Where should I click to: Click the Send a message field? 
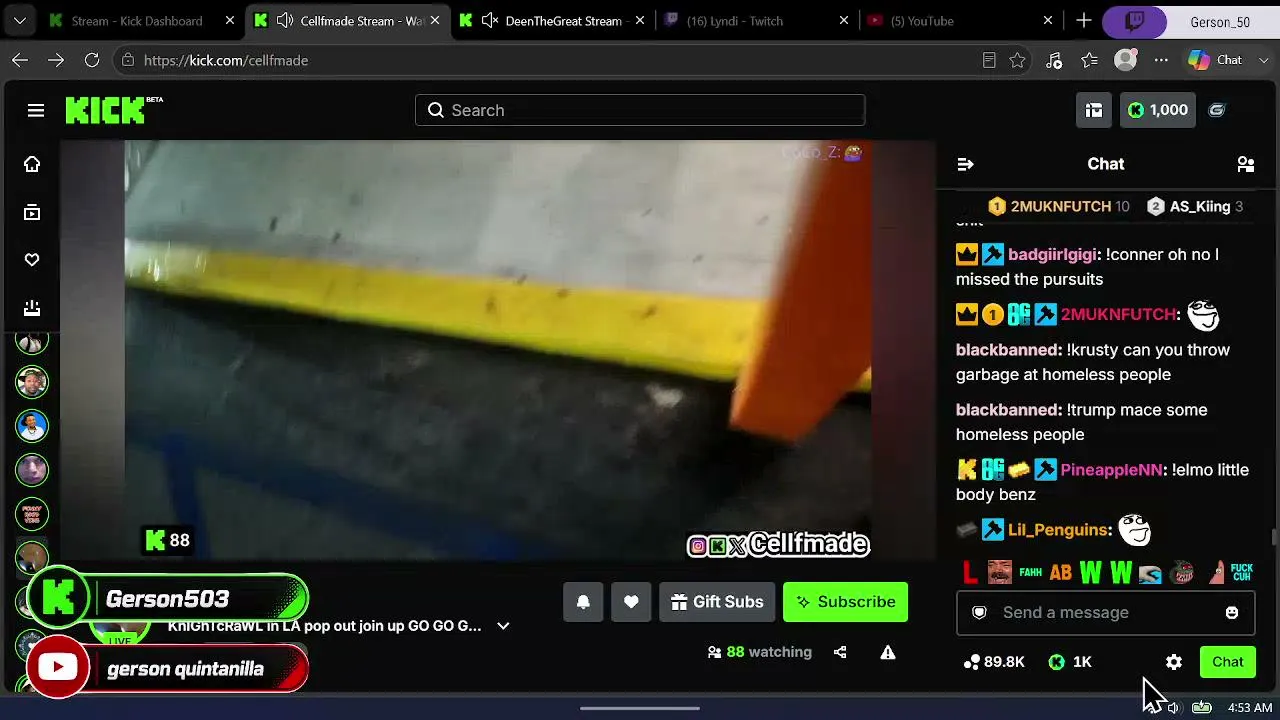coord(1105,612)
